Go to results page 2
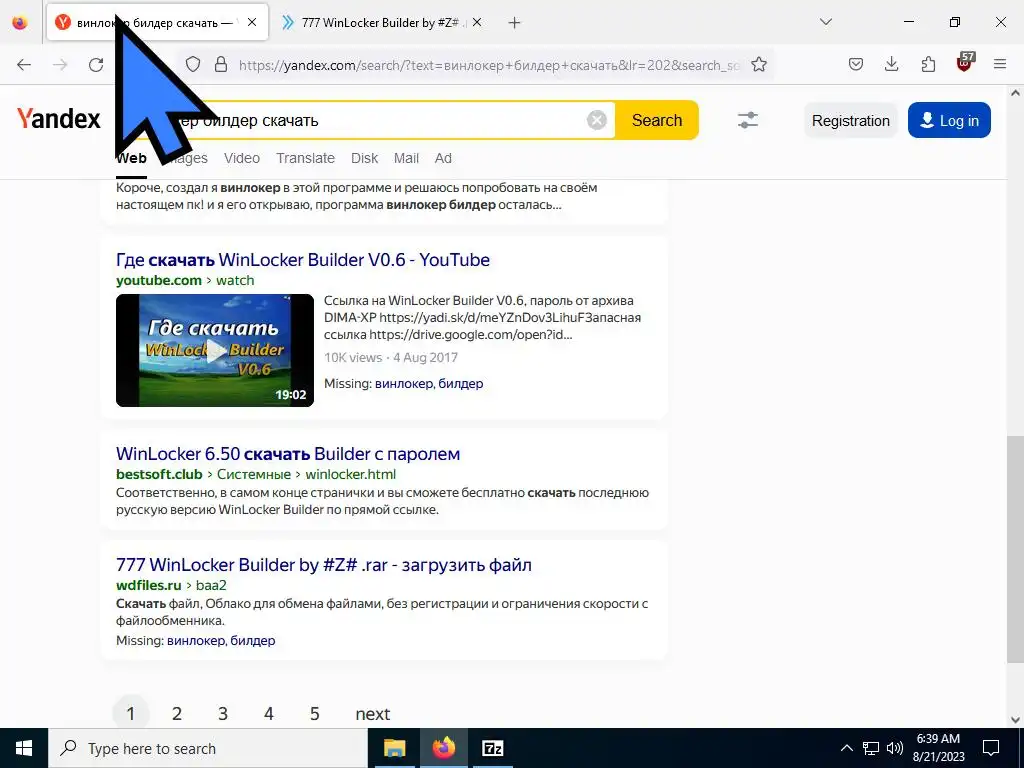 coord(176,714)
